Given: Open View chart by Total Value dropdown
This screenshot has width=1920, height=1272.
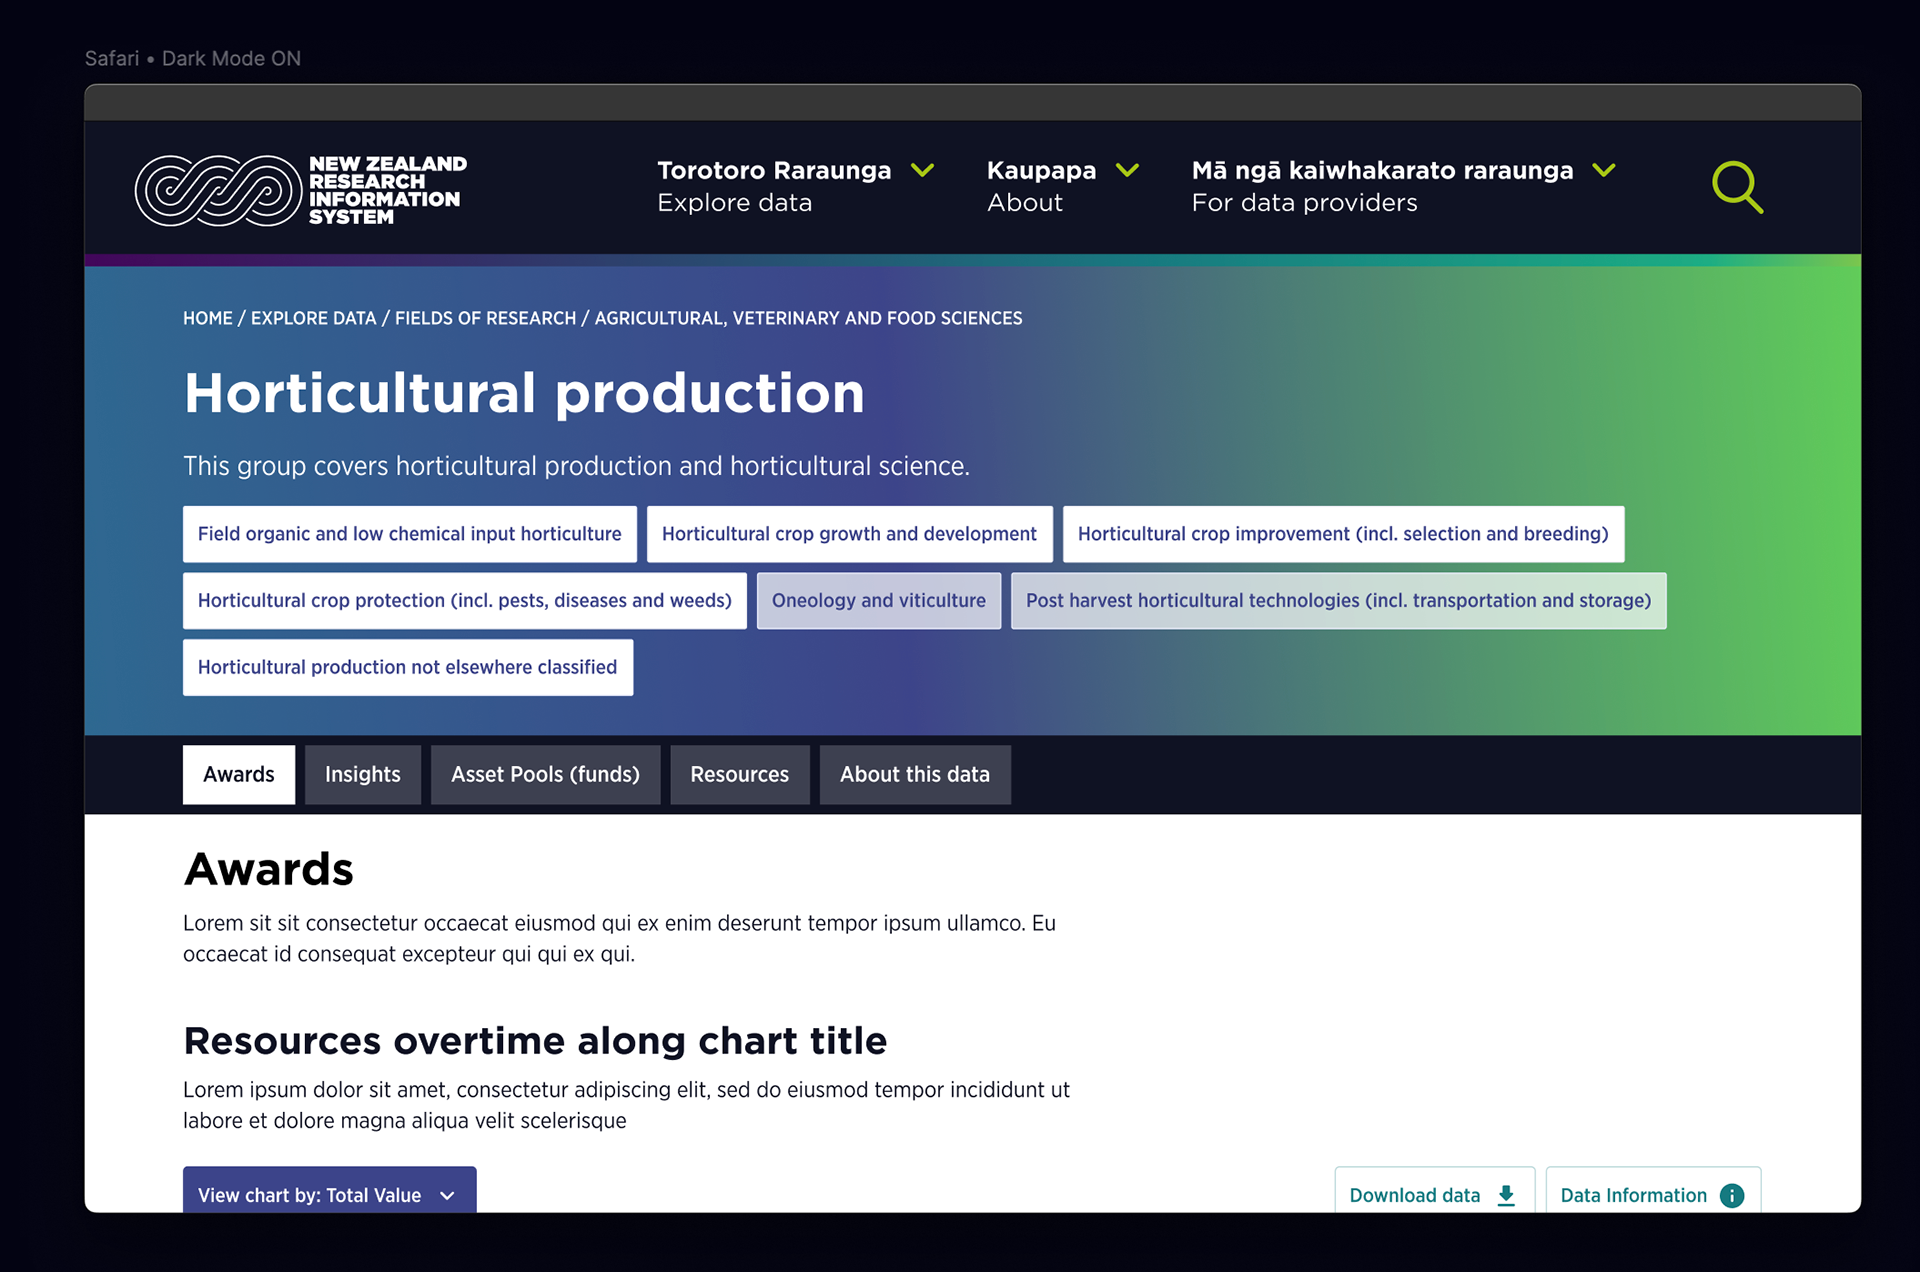Looking at the screenshot, I should pyautogui.click(x=329, y=1194).
